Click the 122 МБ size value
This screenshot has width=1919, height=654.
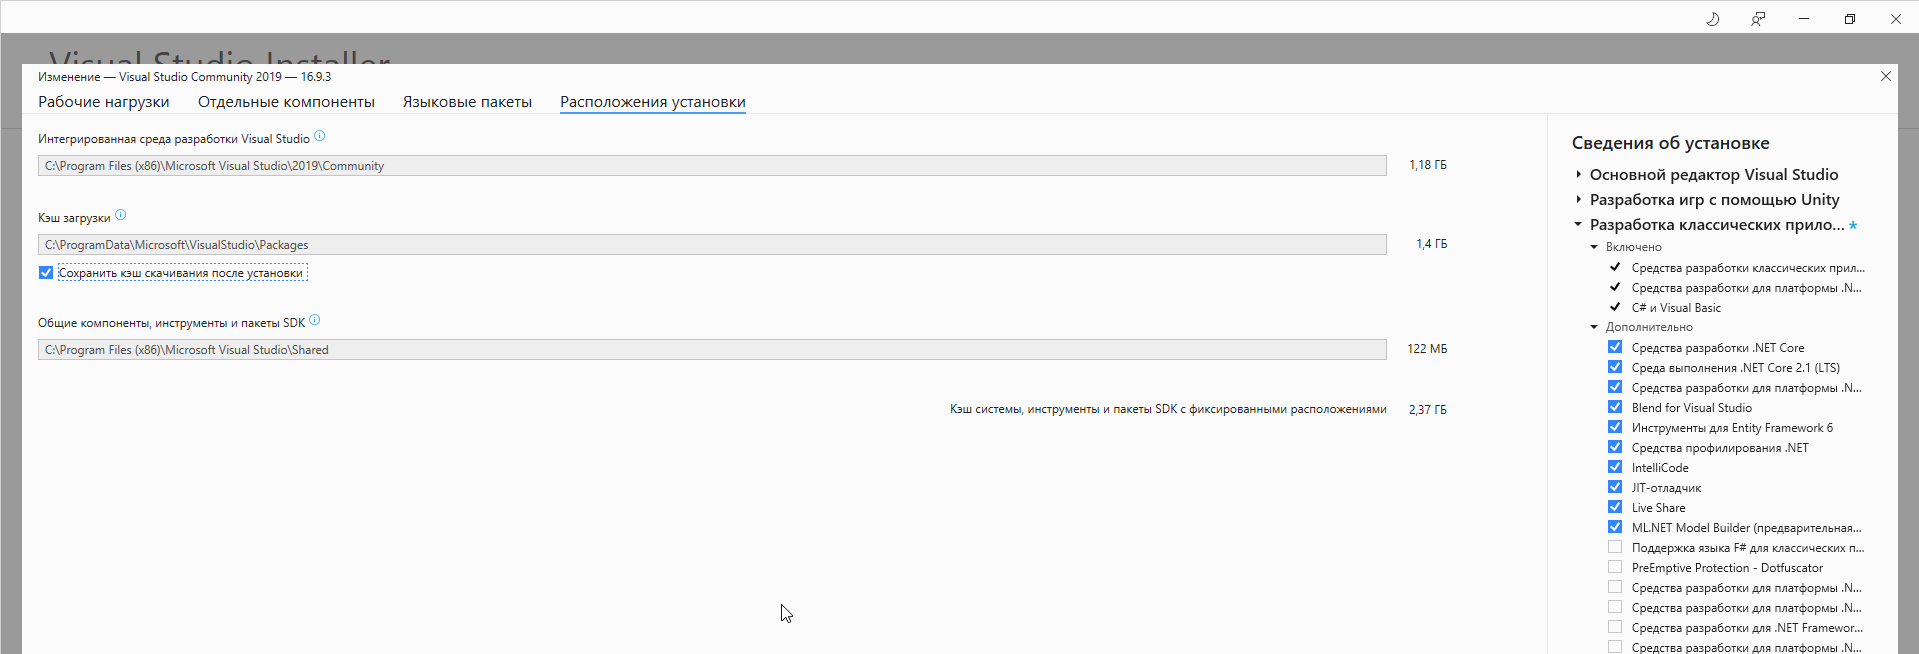click(x=1427, y=349)
